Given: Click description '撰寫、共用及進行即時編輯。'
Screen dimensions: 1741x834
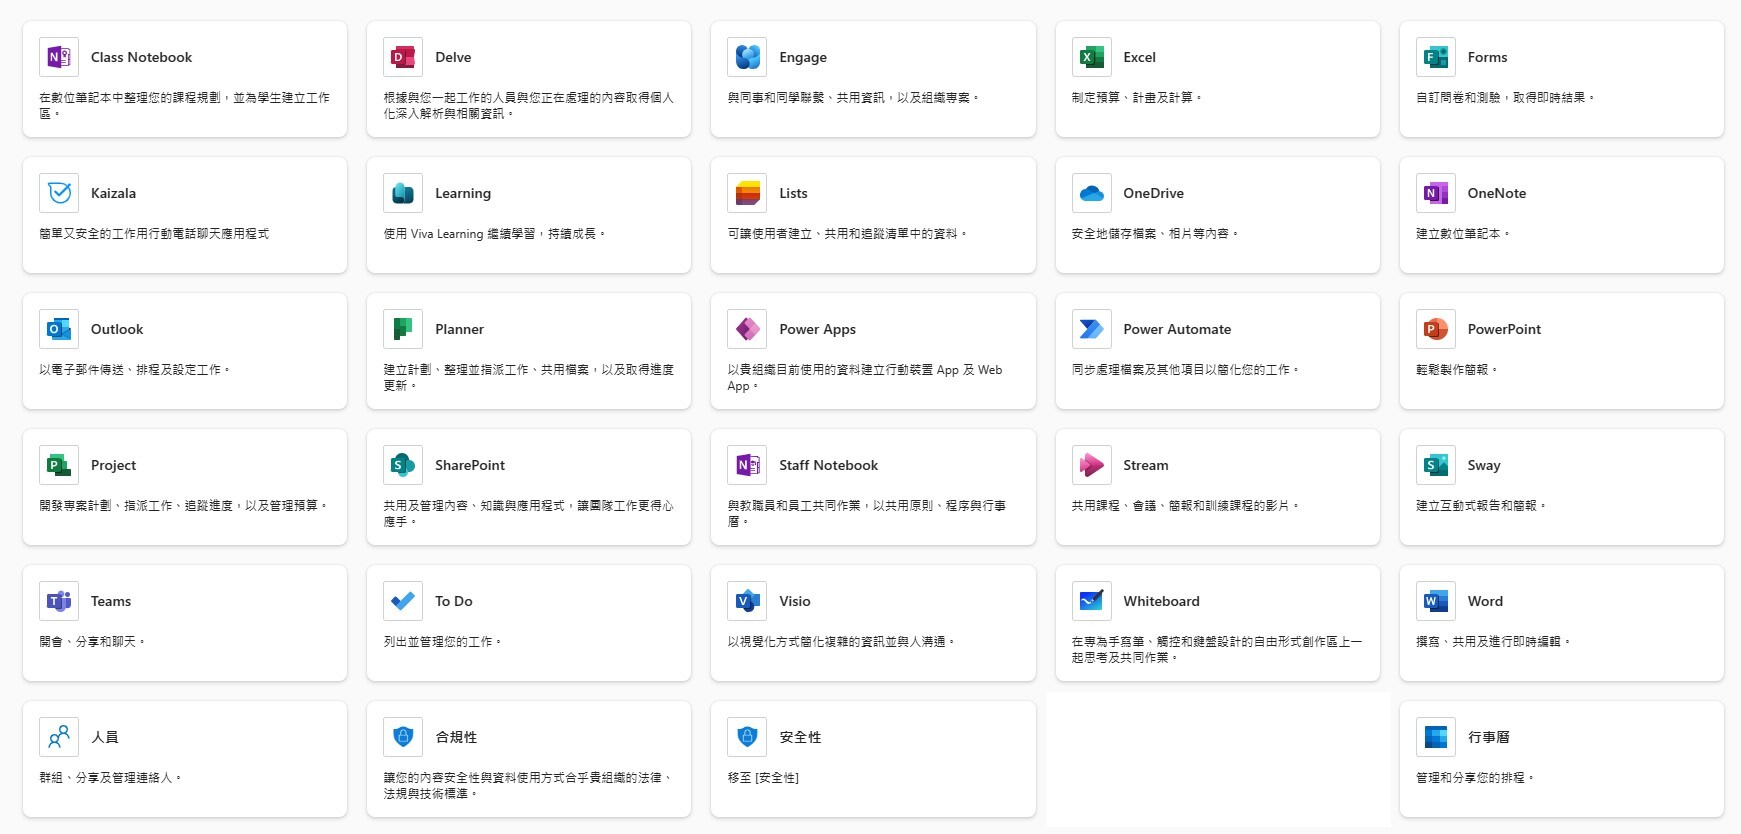Looking at the screenshot, I should pyautogui.click(x=1494, y=642).
